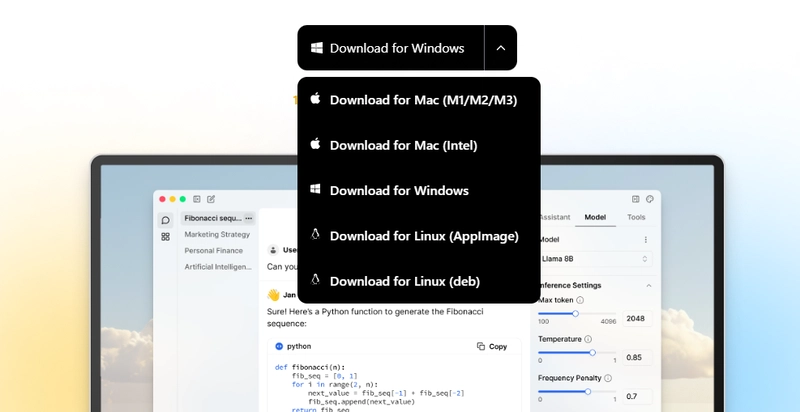Image resolution: width=800 pixels, height=412 pixels.
Task: Choose Download for Linux (deb)
Action: point(419,281)
